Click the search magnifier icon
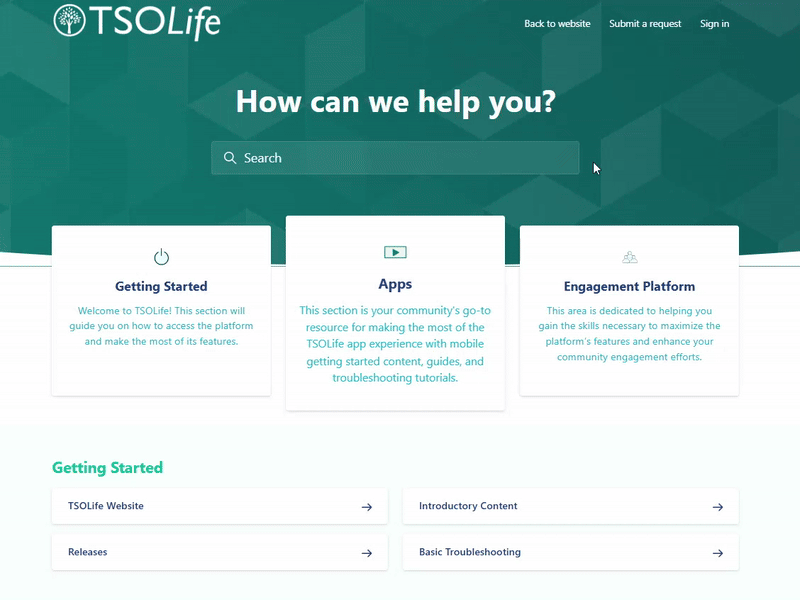800x600 pixels. tap(230, 158)
